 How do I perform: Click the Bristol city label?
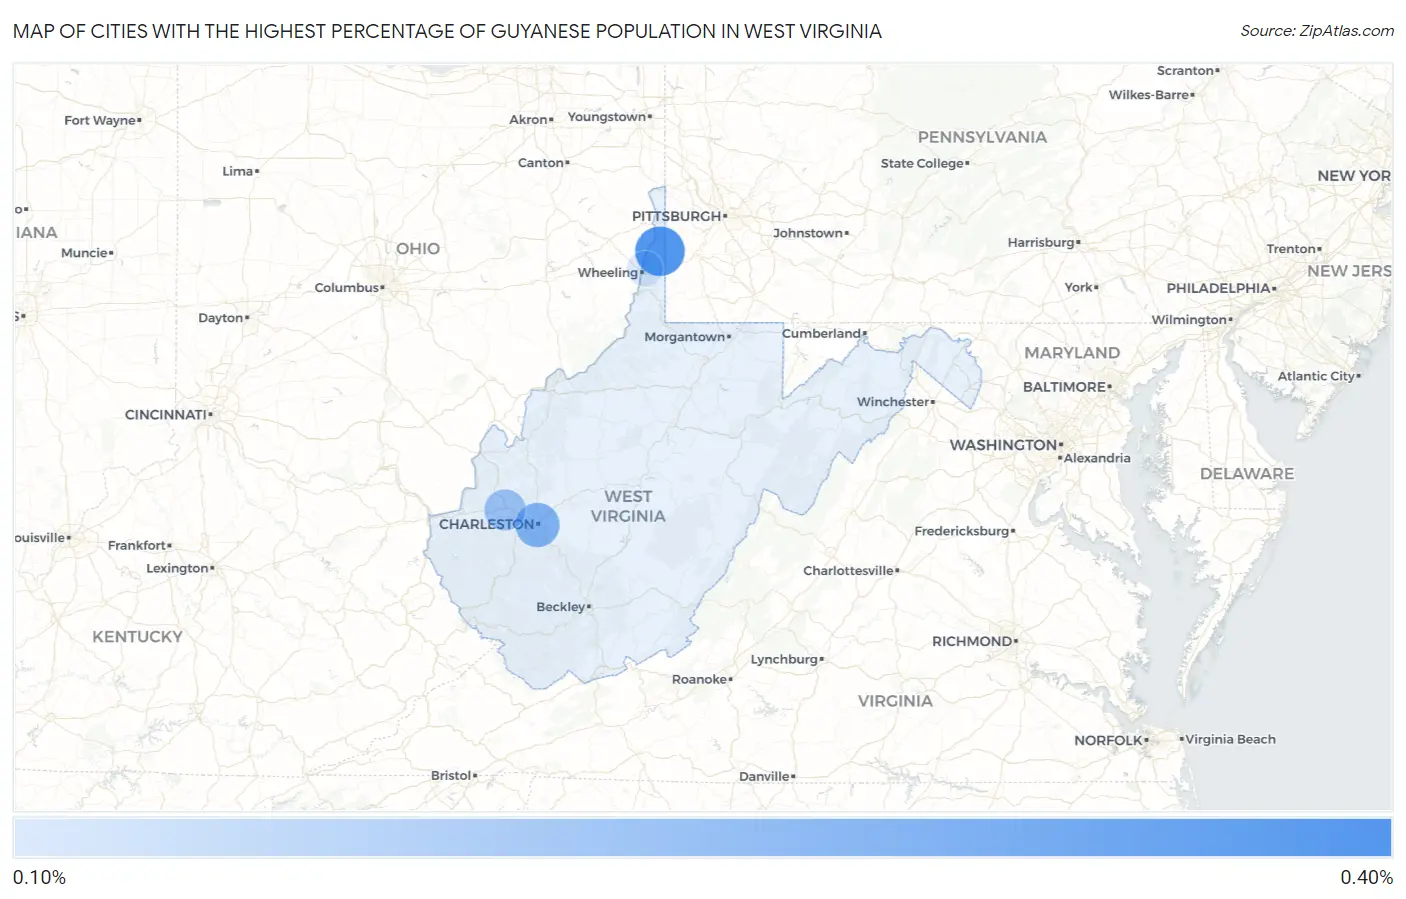pos(451,776)
